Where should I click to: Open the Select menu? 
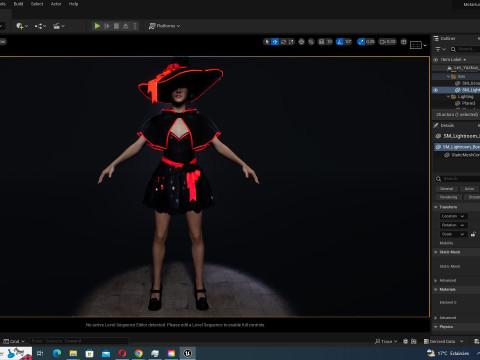(37, 4)
